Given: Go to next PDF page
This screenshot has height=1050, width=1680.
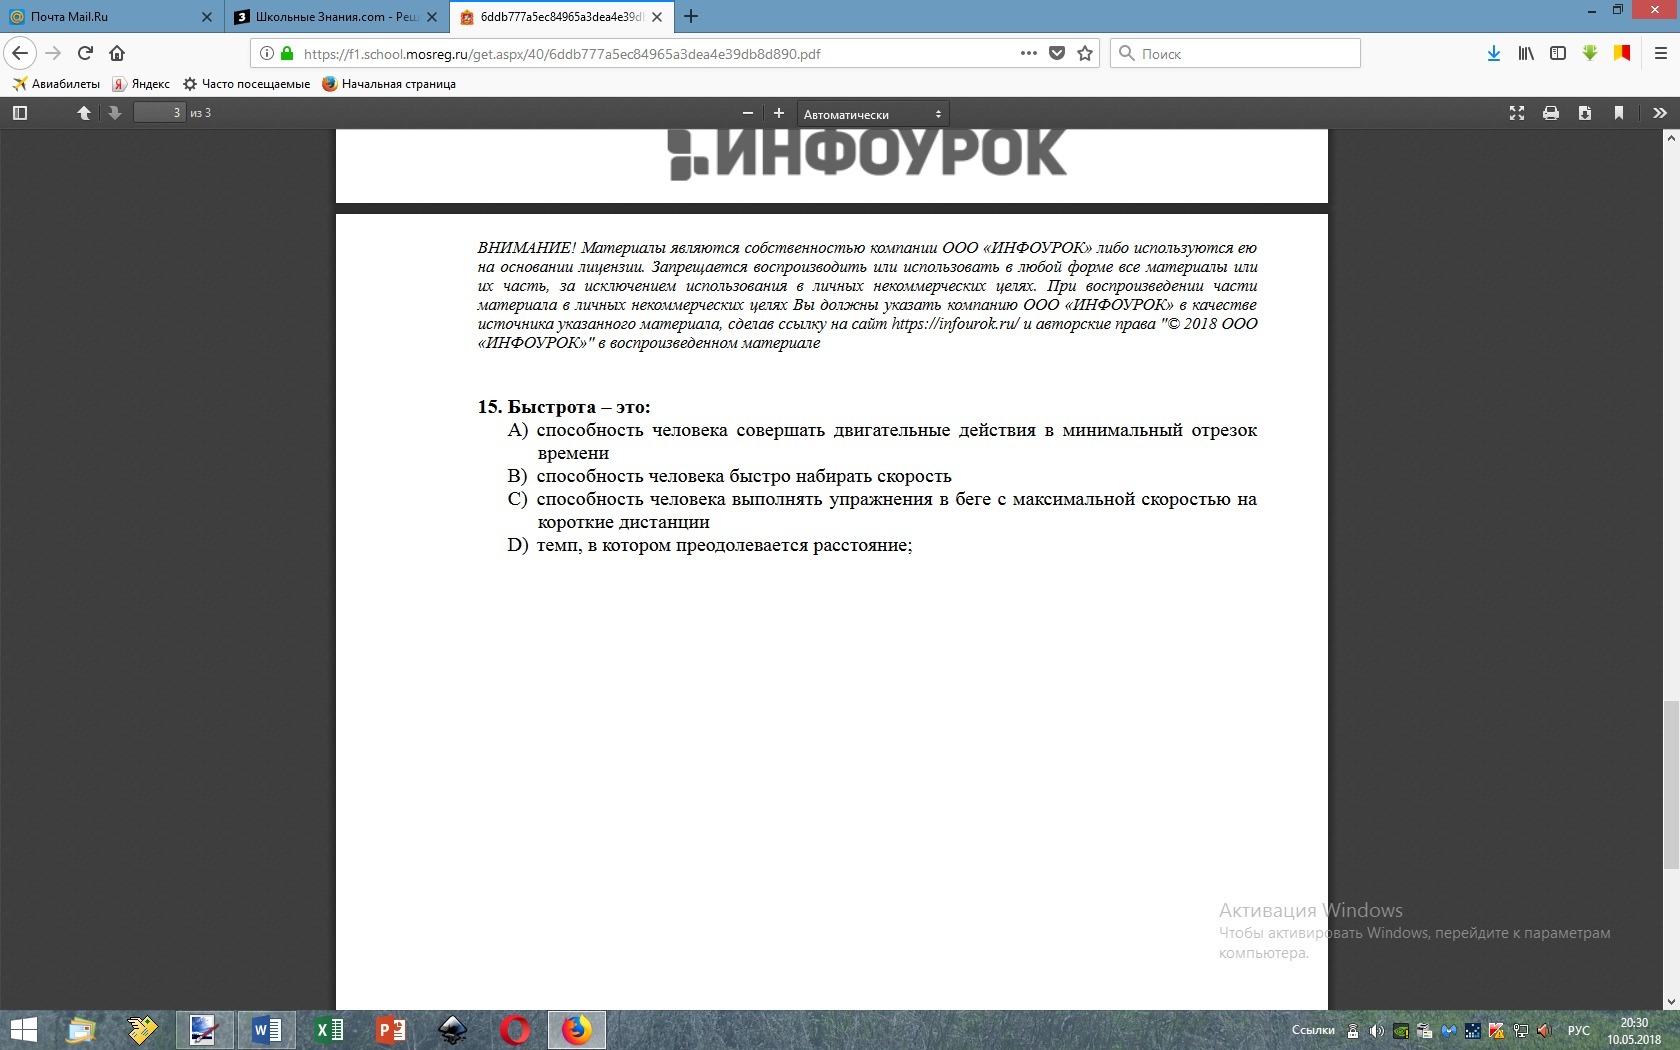Looking at the screenshot, I should click(114, 113).
